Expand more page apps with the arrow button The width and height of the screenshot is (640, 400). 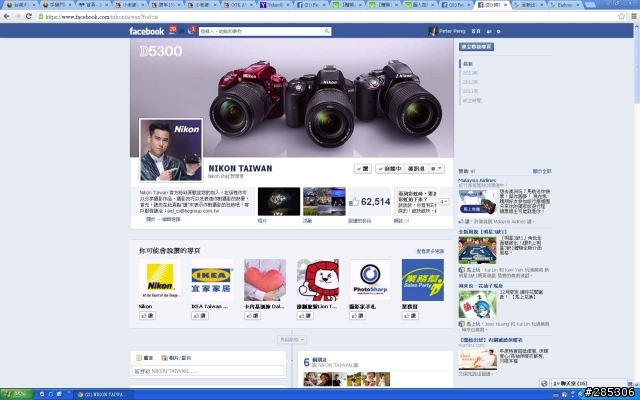444,201
